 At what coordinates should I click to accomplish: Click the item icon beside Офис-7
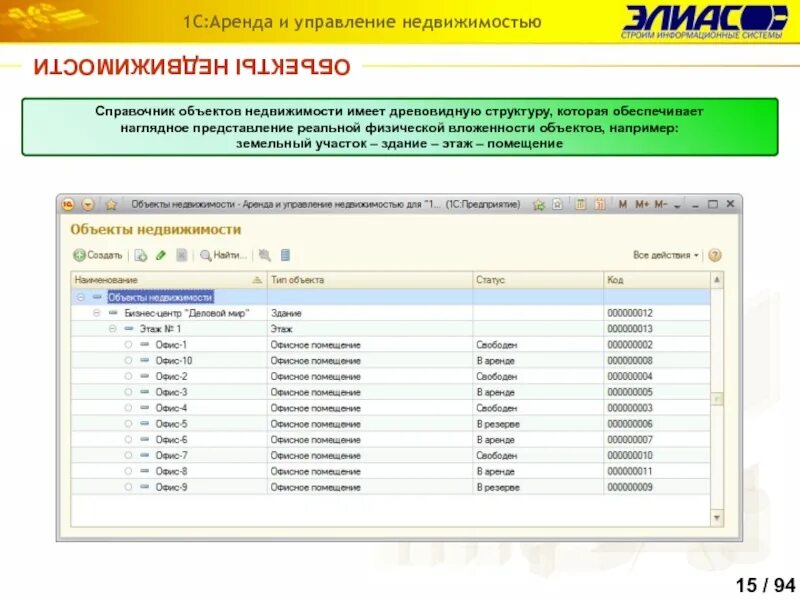click(145, 455)
